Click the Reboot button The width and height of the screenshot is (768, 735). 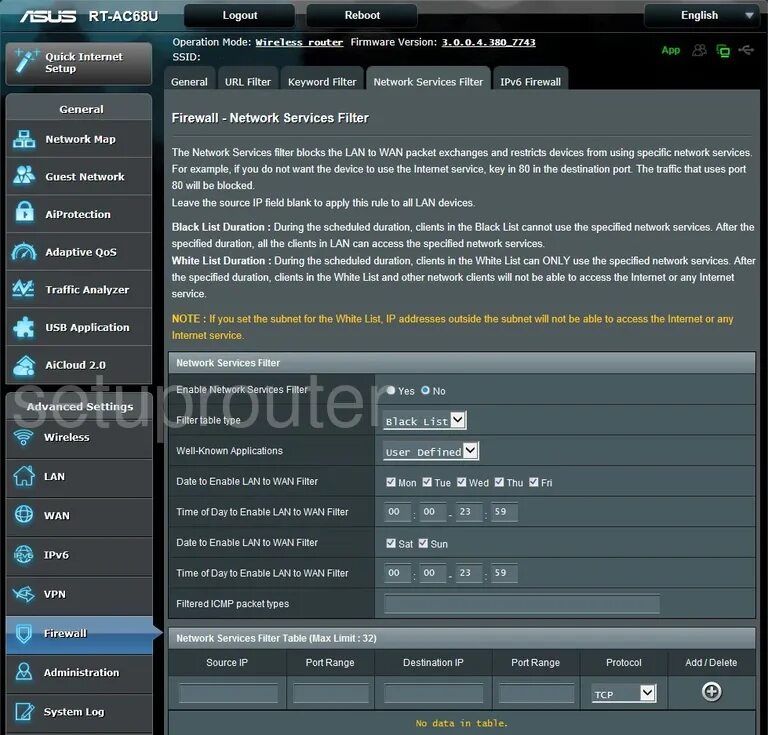[x=362, y=15]
